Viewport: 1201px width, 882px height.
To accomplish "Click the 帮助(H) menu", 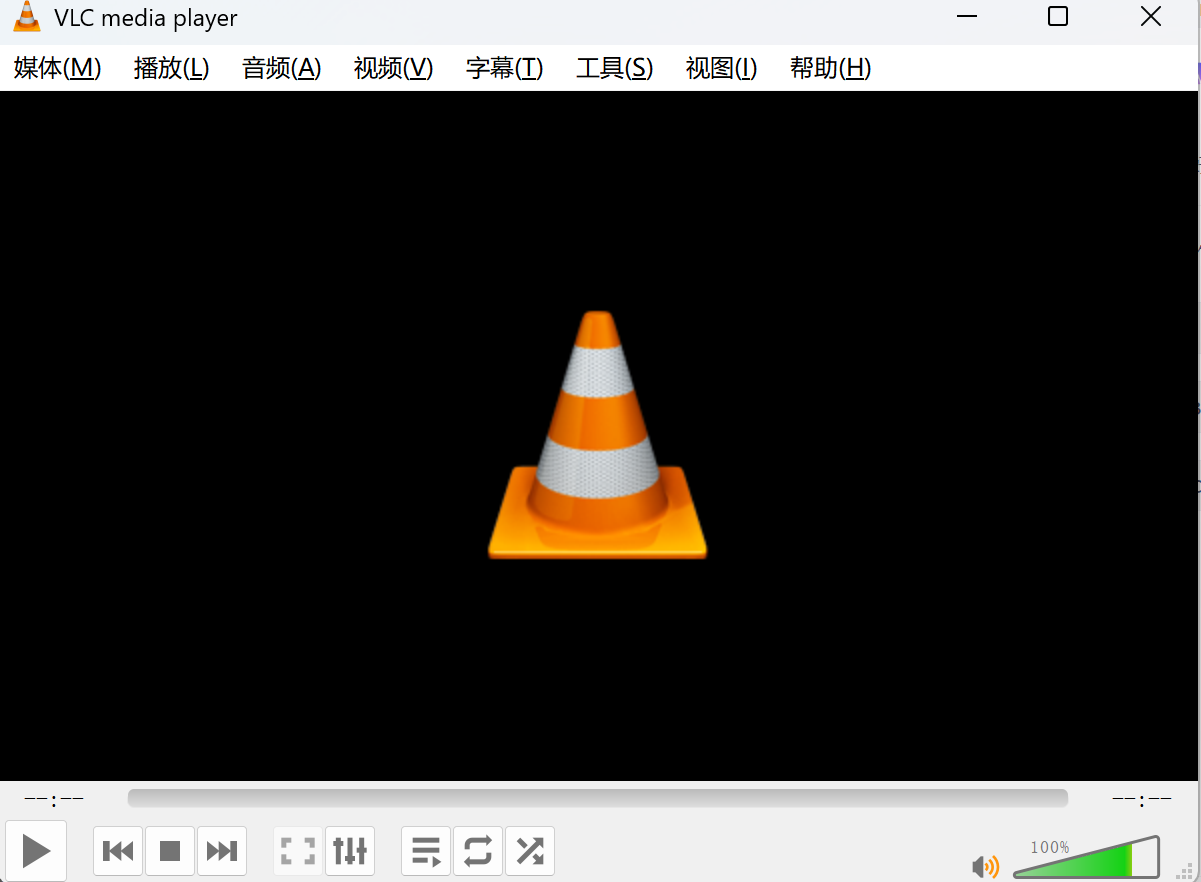I will pos(830,68).
